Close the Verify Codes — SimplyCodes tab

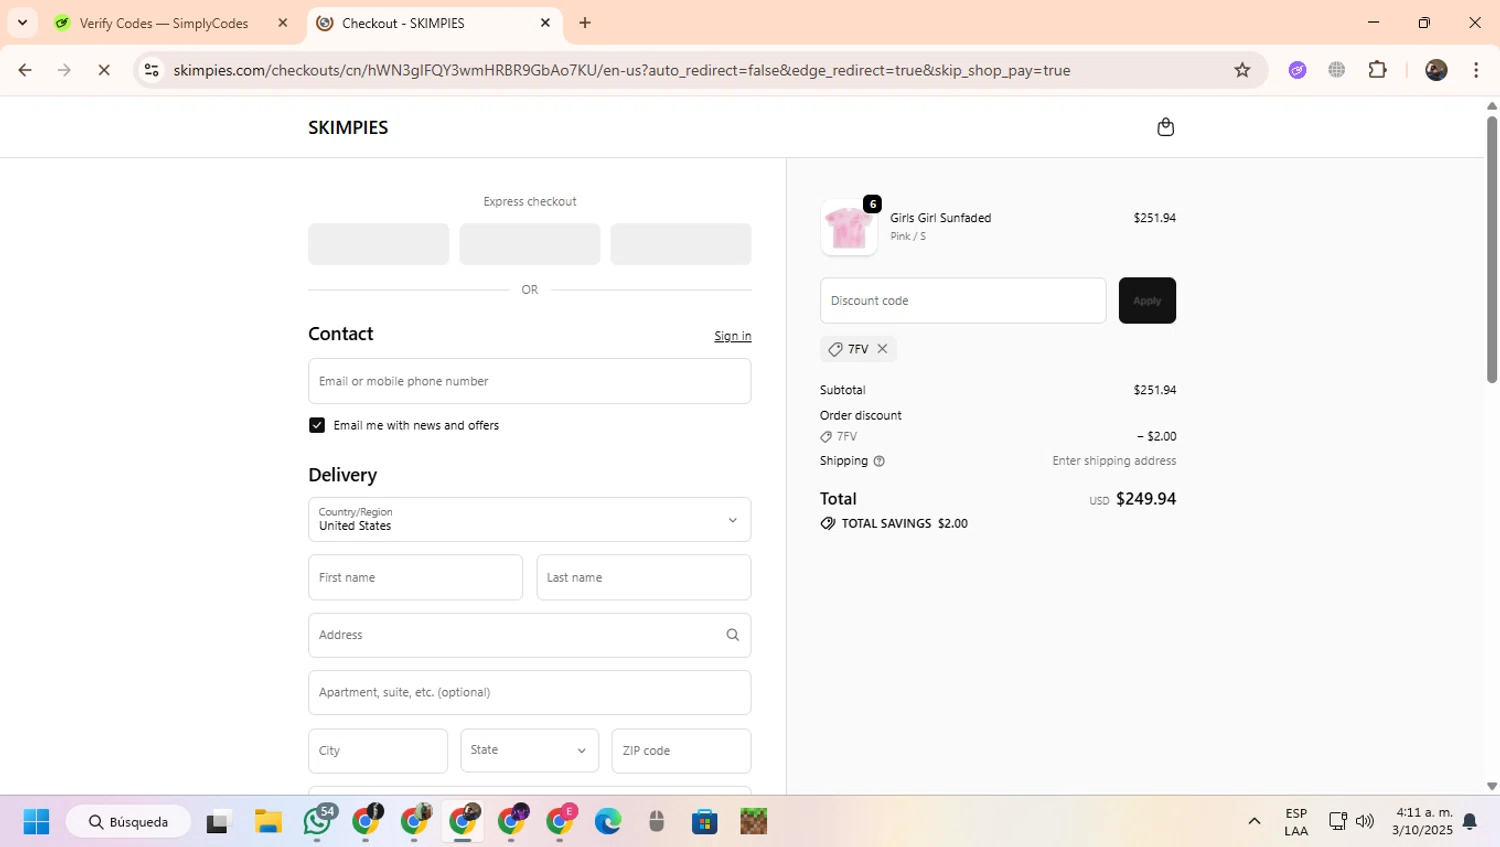(283, 23)
